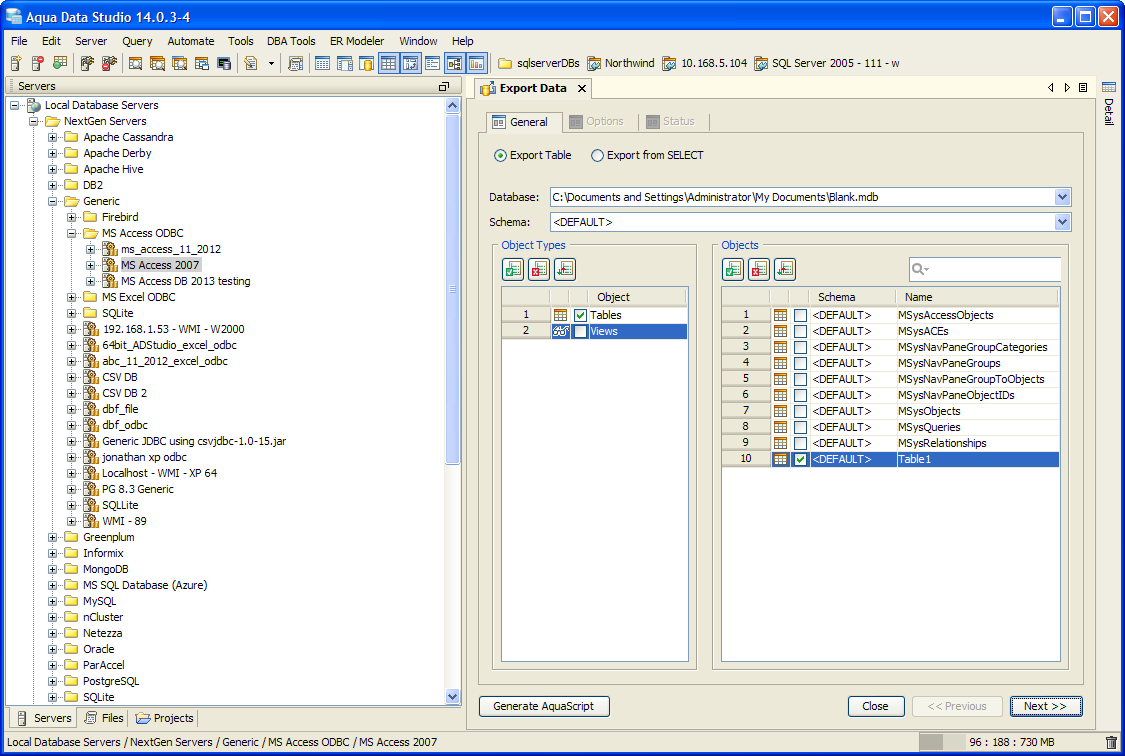Expand the Apache Cassandra folder
This screenshot has width=1125, height=756.
pos(52,138)
